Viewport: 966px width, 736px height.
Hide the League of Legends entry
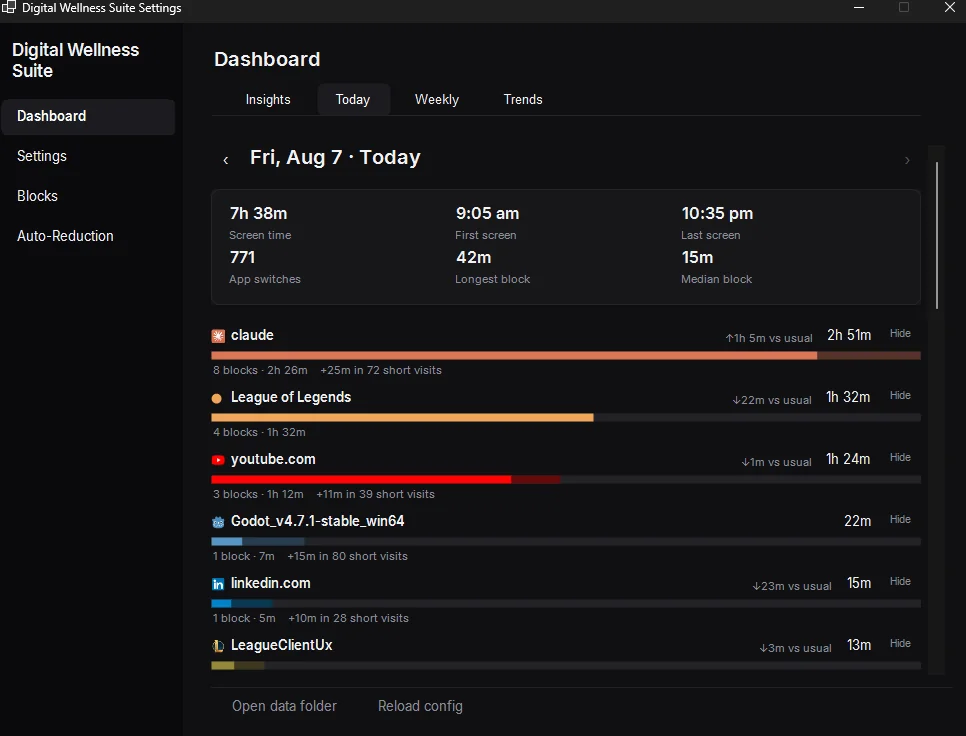[x=900, y=395]
